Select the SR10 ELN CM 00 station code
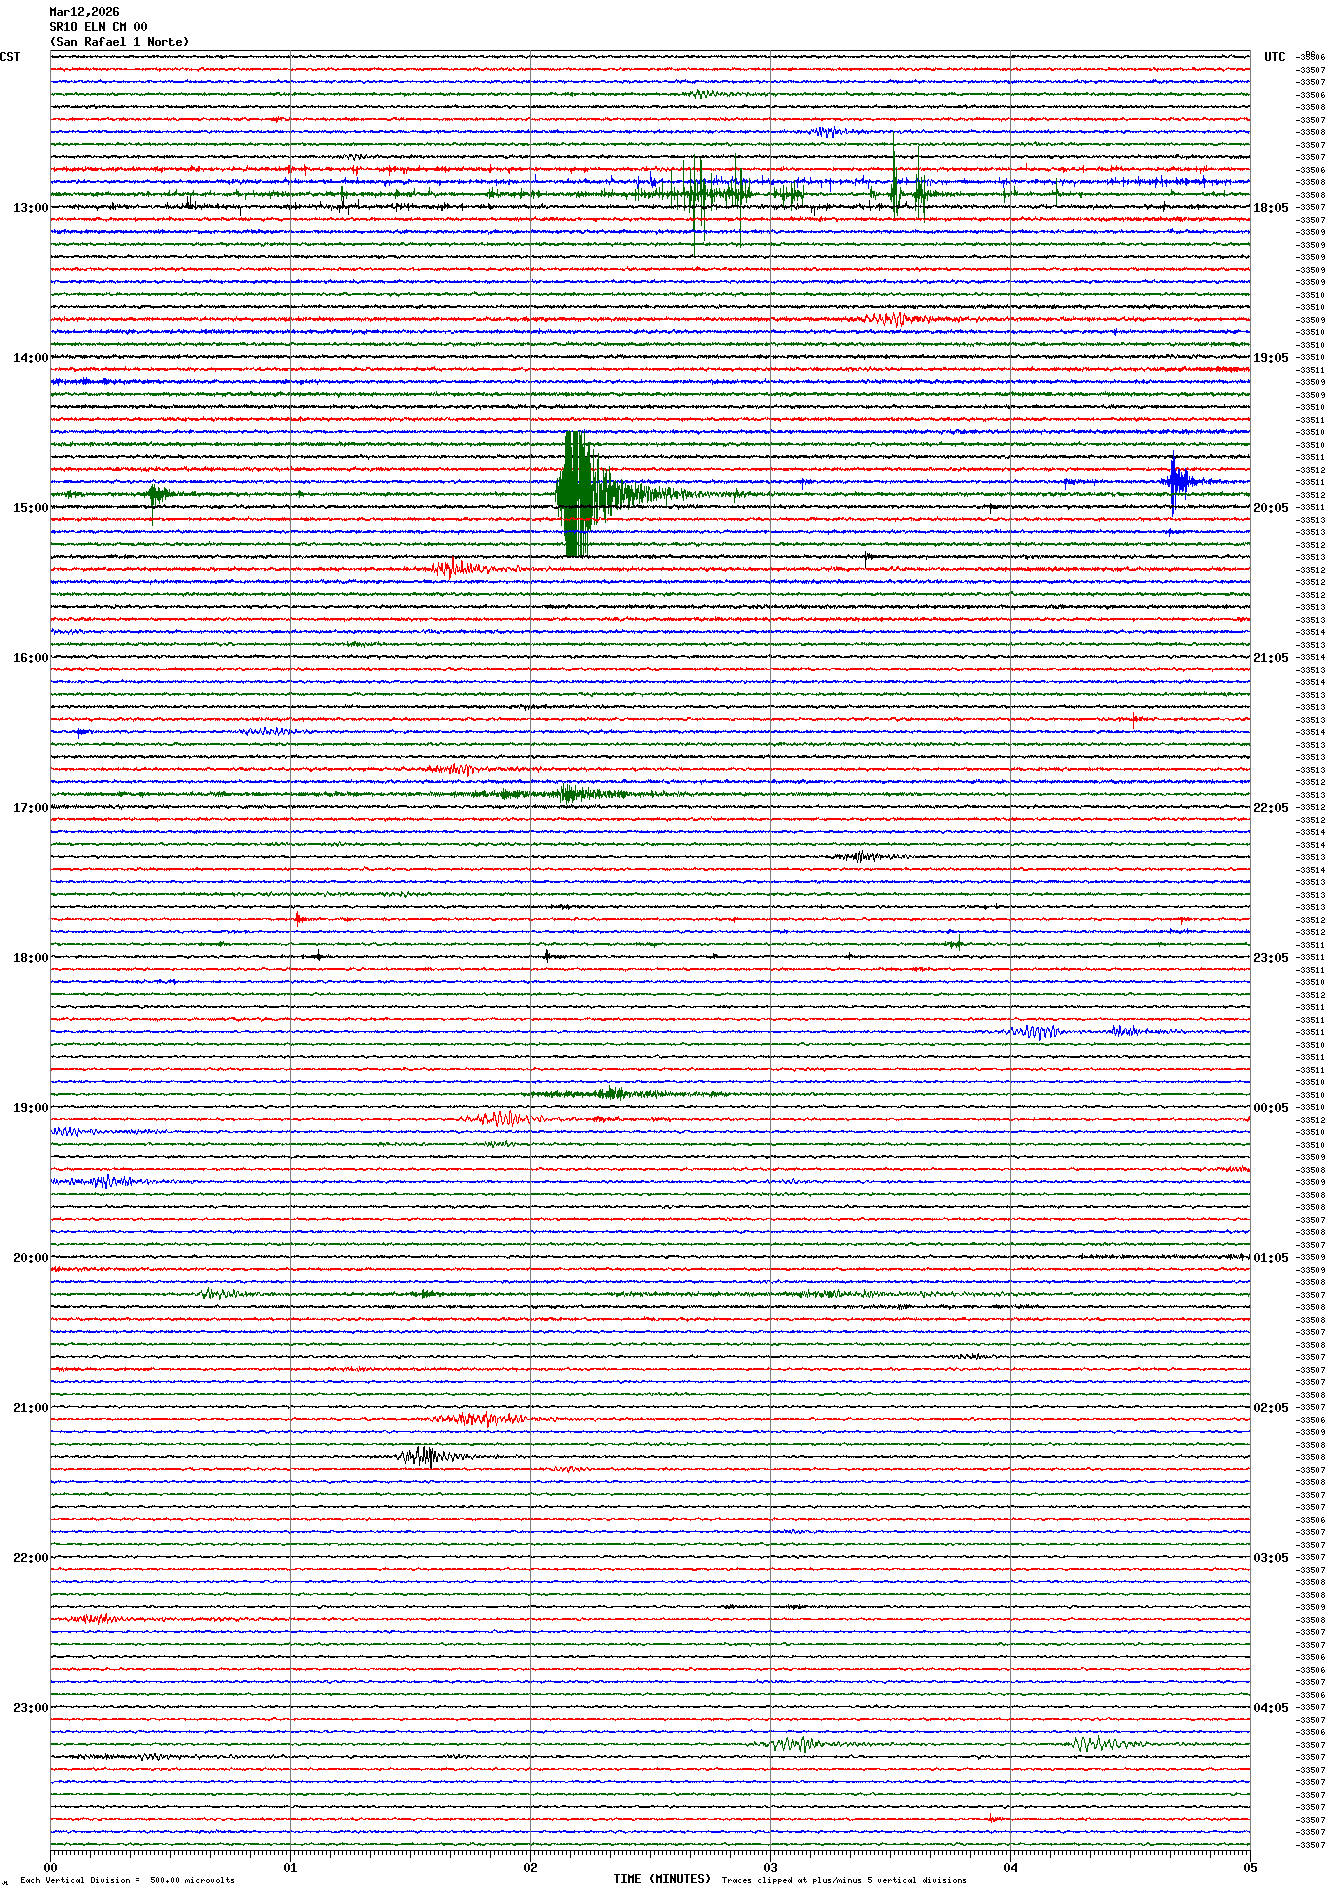This screenshot has height=1894, width=1330. click(98, 27)
